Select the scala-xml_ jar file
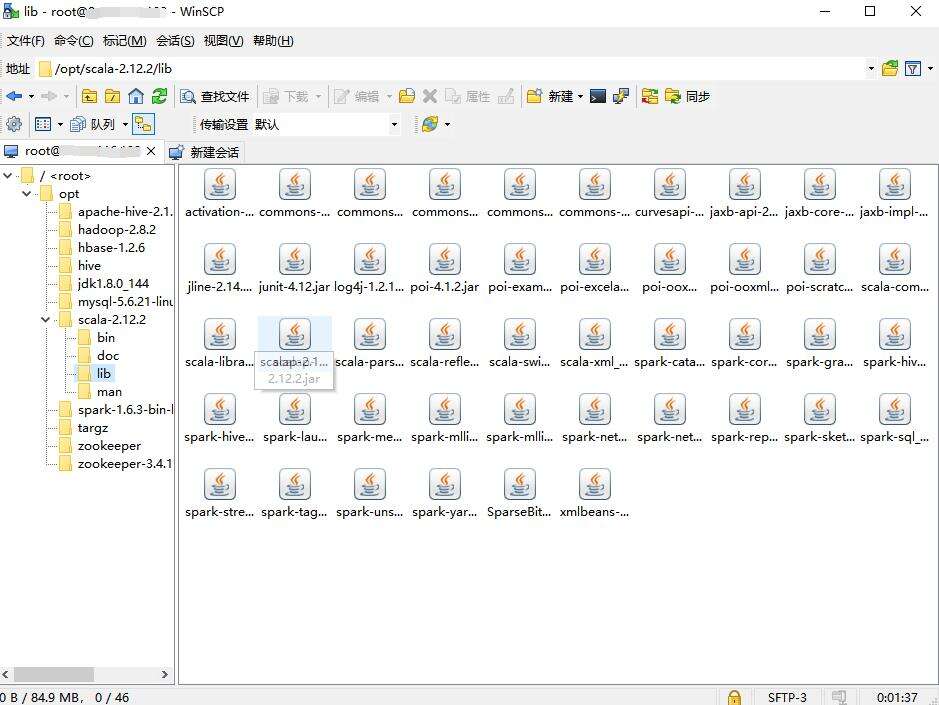This screenshot has height=705, width=939. pos(594,343)
